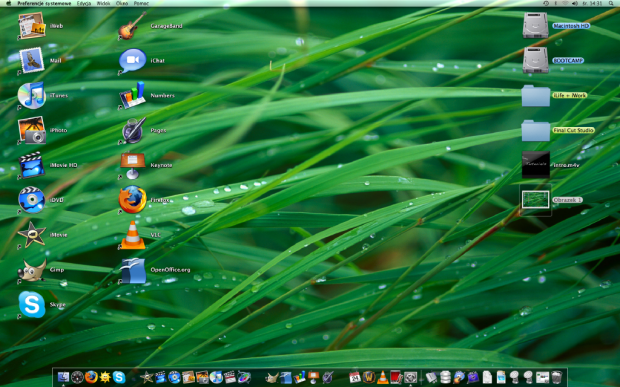Click the clock in menu bar
Screen dimensions: 620x387
pos(592,3)
